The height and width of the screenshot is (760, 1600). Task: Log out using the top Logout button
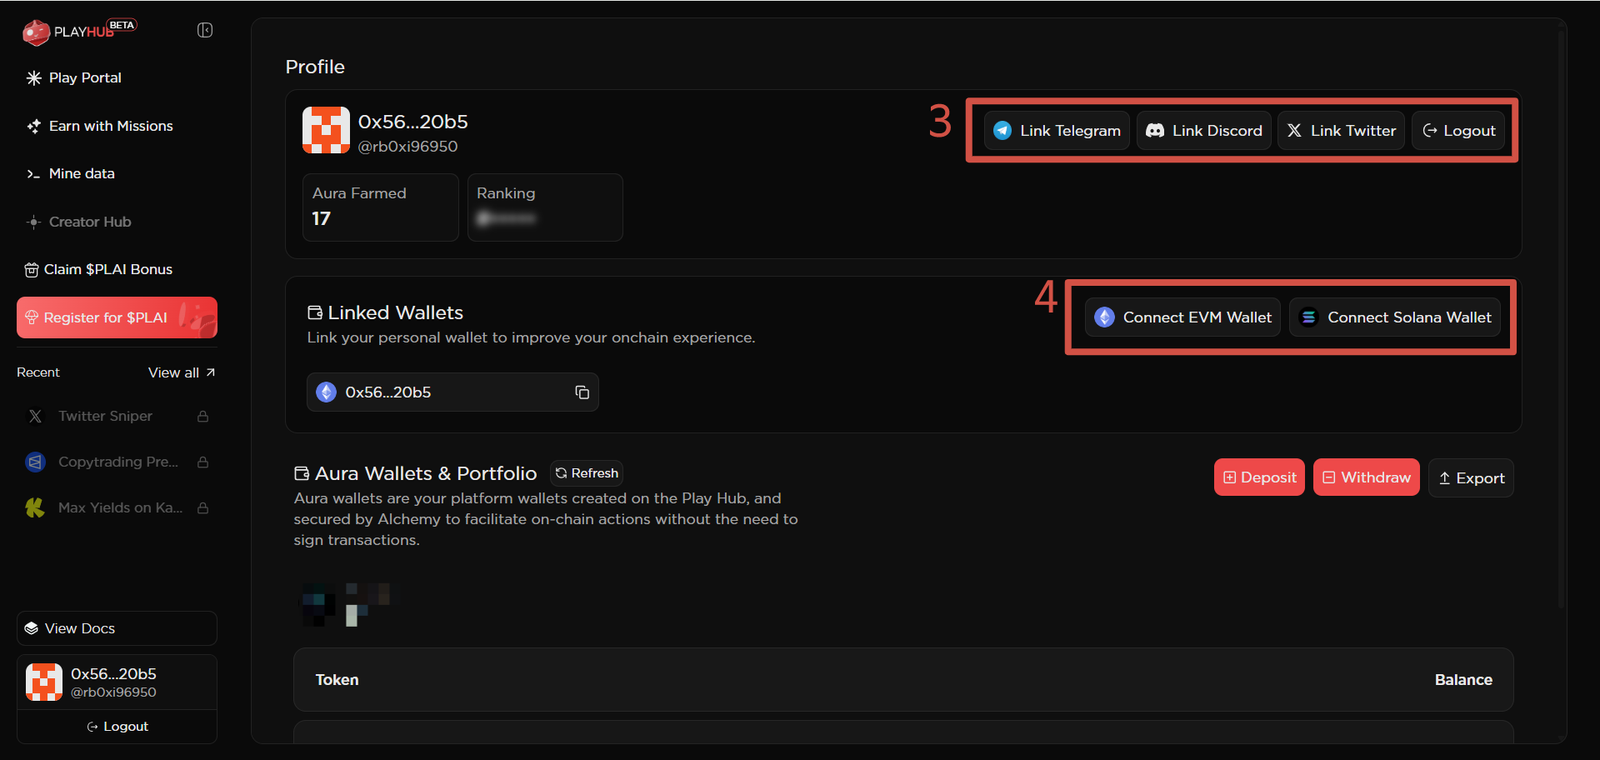(1458, 131)
